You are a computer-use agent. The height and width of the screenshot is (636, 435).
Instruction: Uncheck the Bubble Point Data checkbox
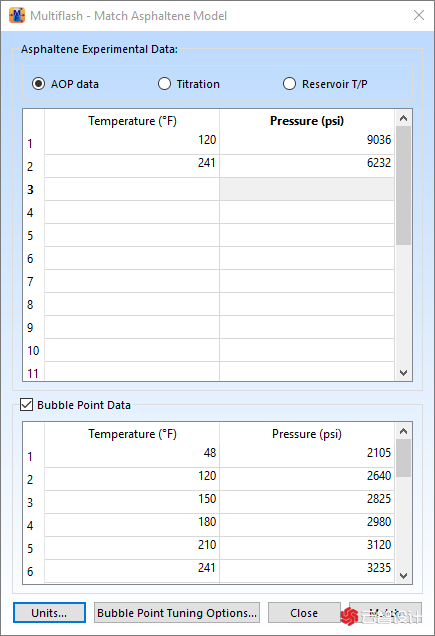pyautogui.click(x=26, y=405)
